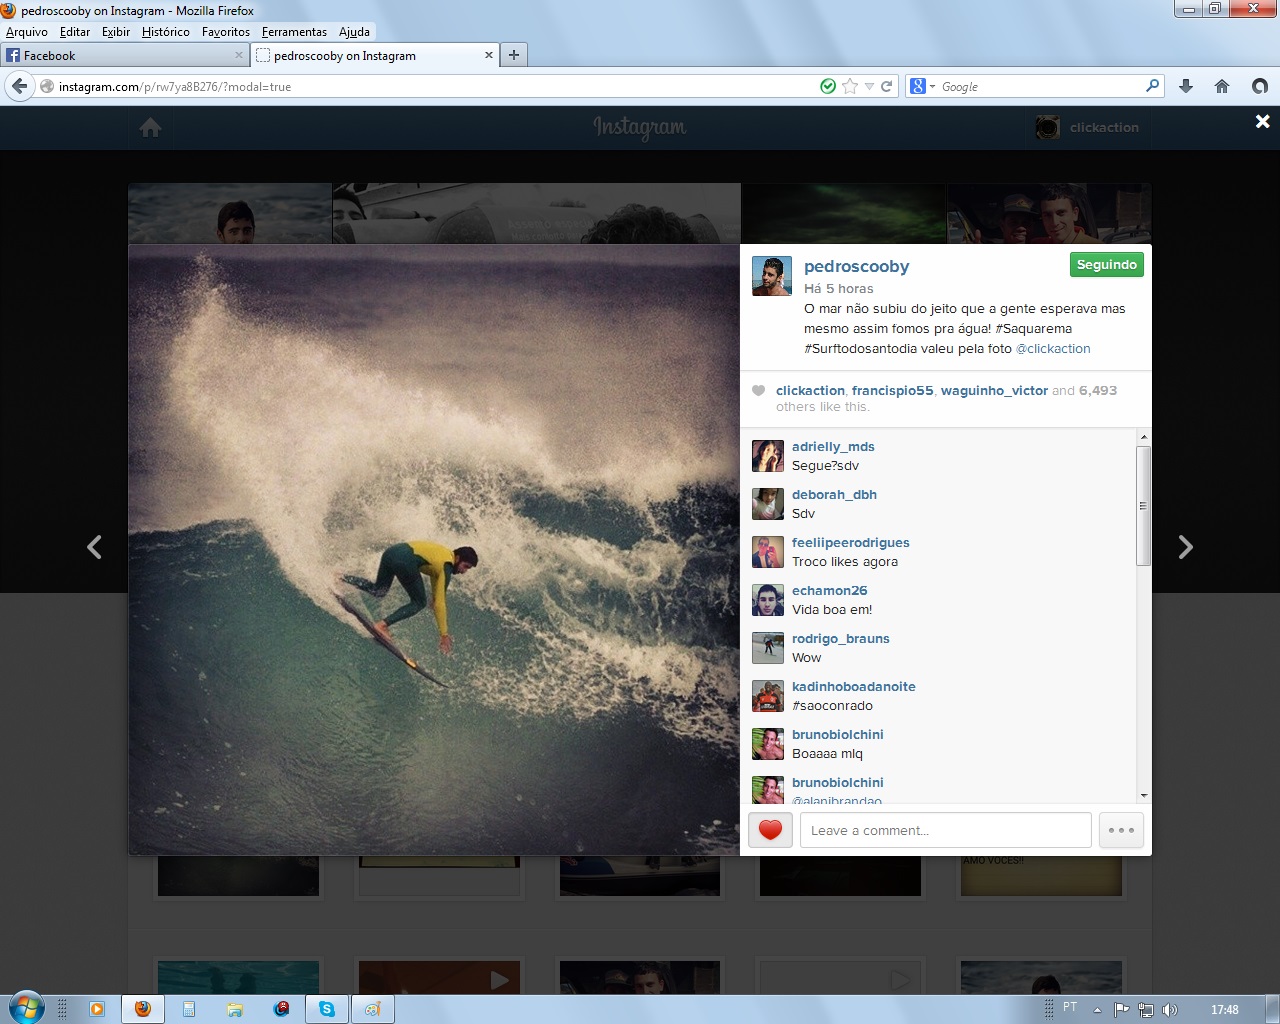
Task: Click the Firefox taskbar icon
Action: point(143,1009)
